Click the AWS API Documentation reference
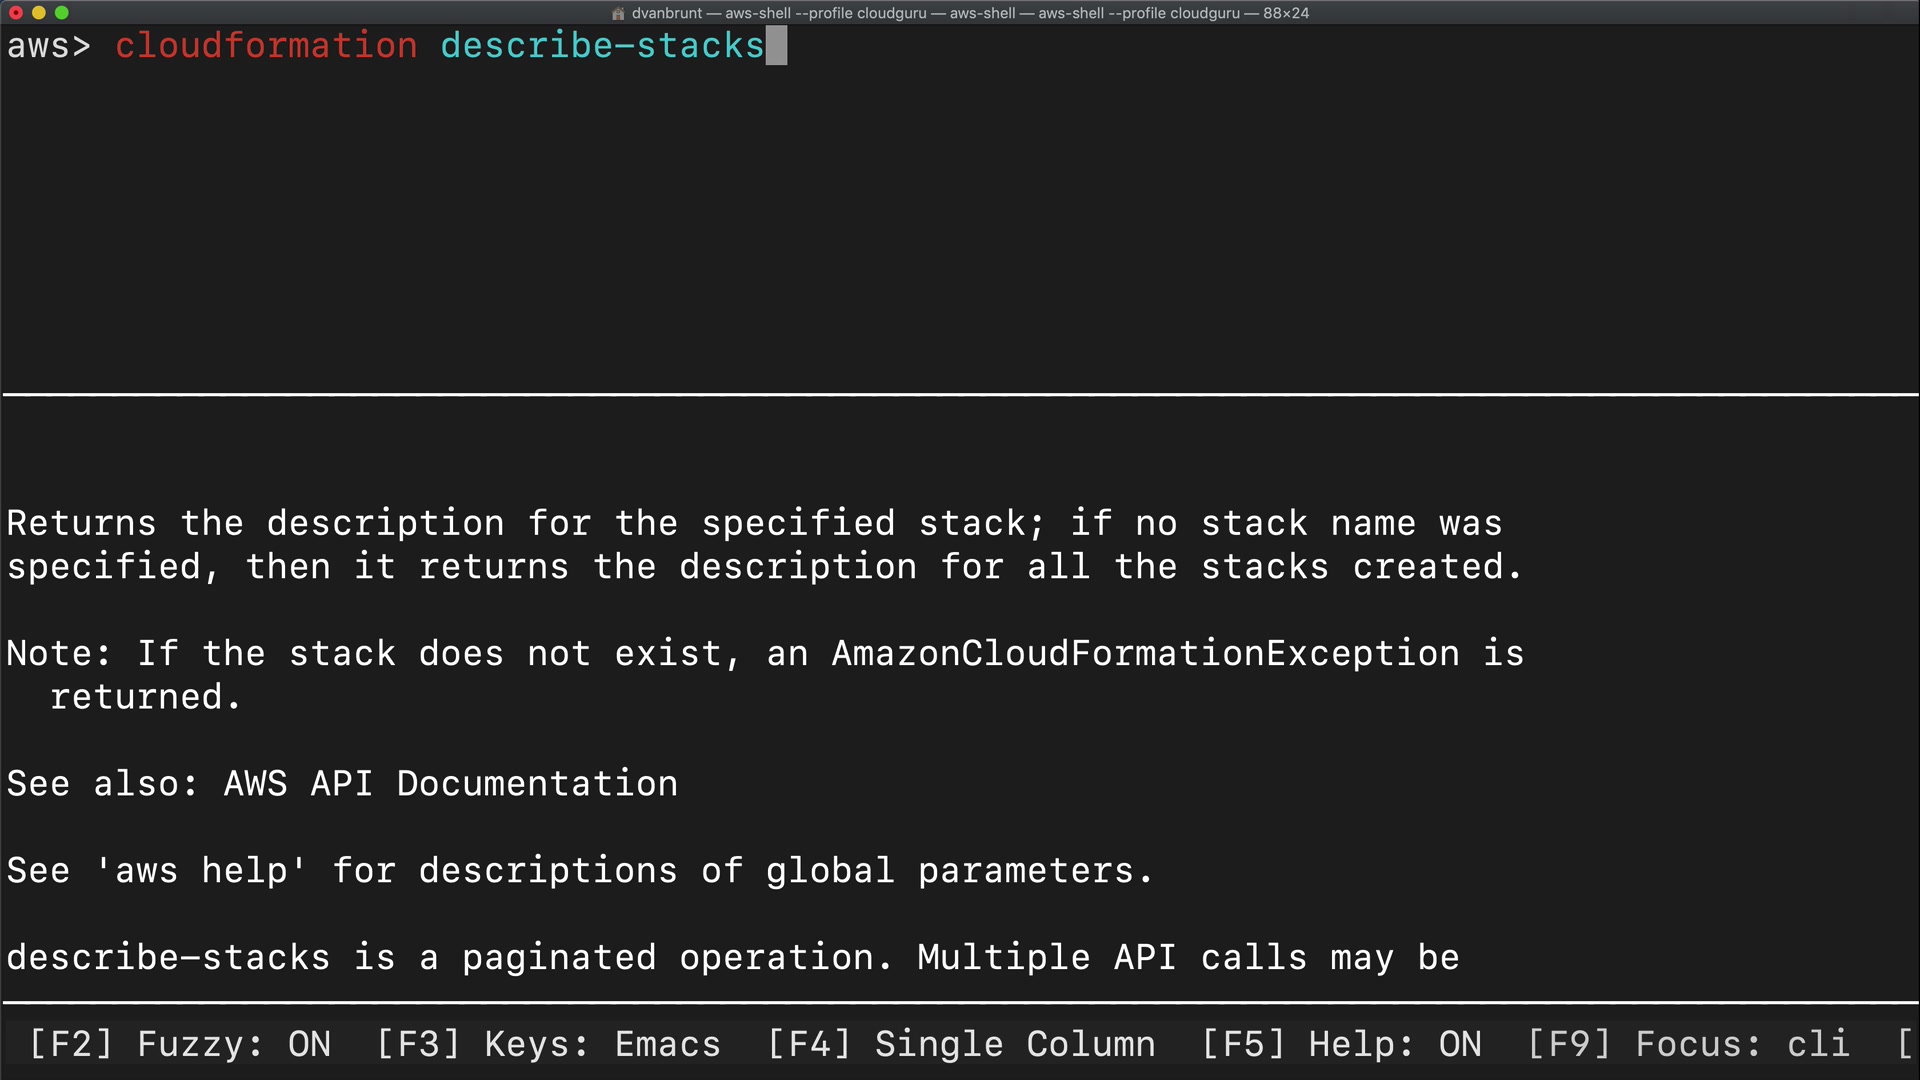The width and height of the screenshot is (1920, 1080). pyautogui.click(x=450, y=784)
